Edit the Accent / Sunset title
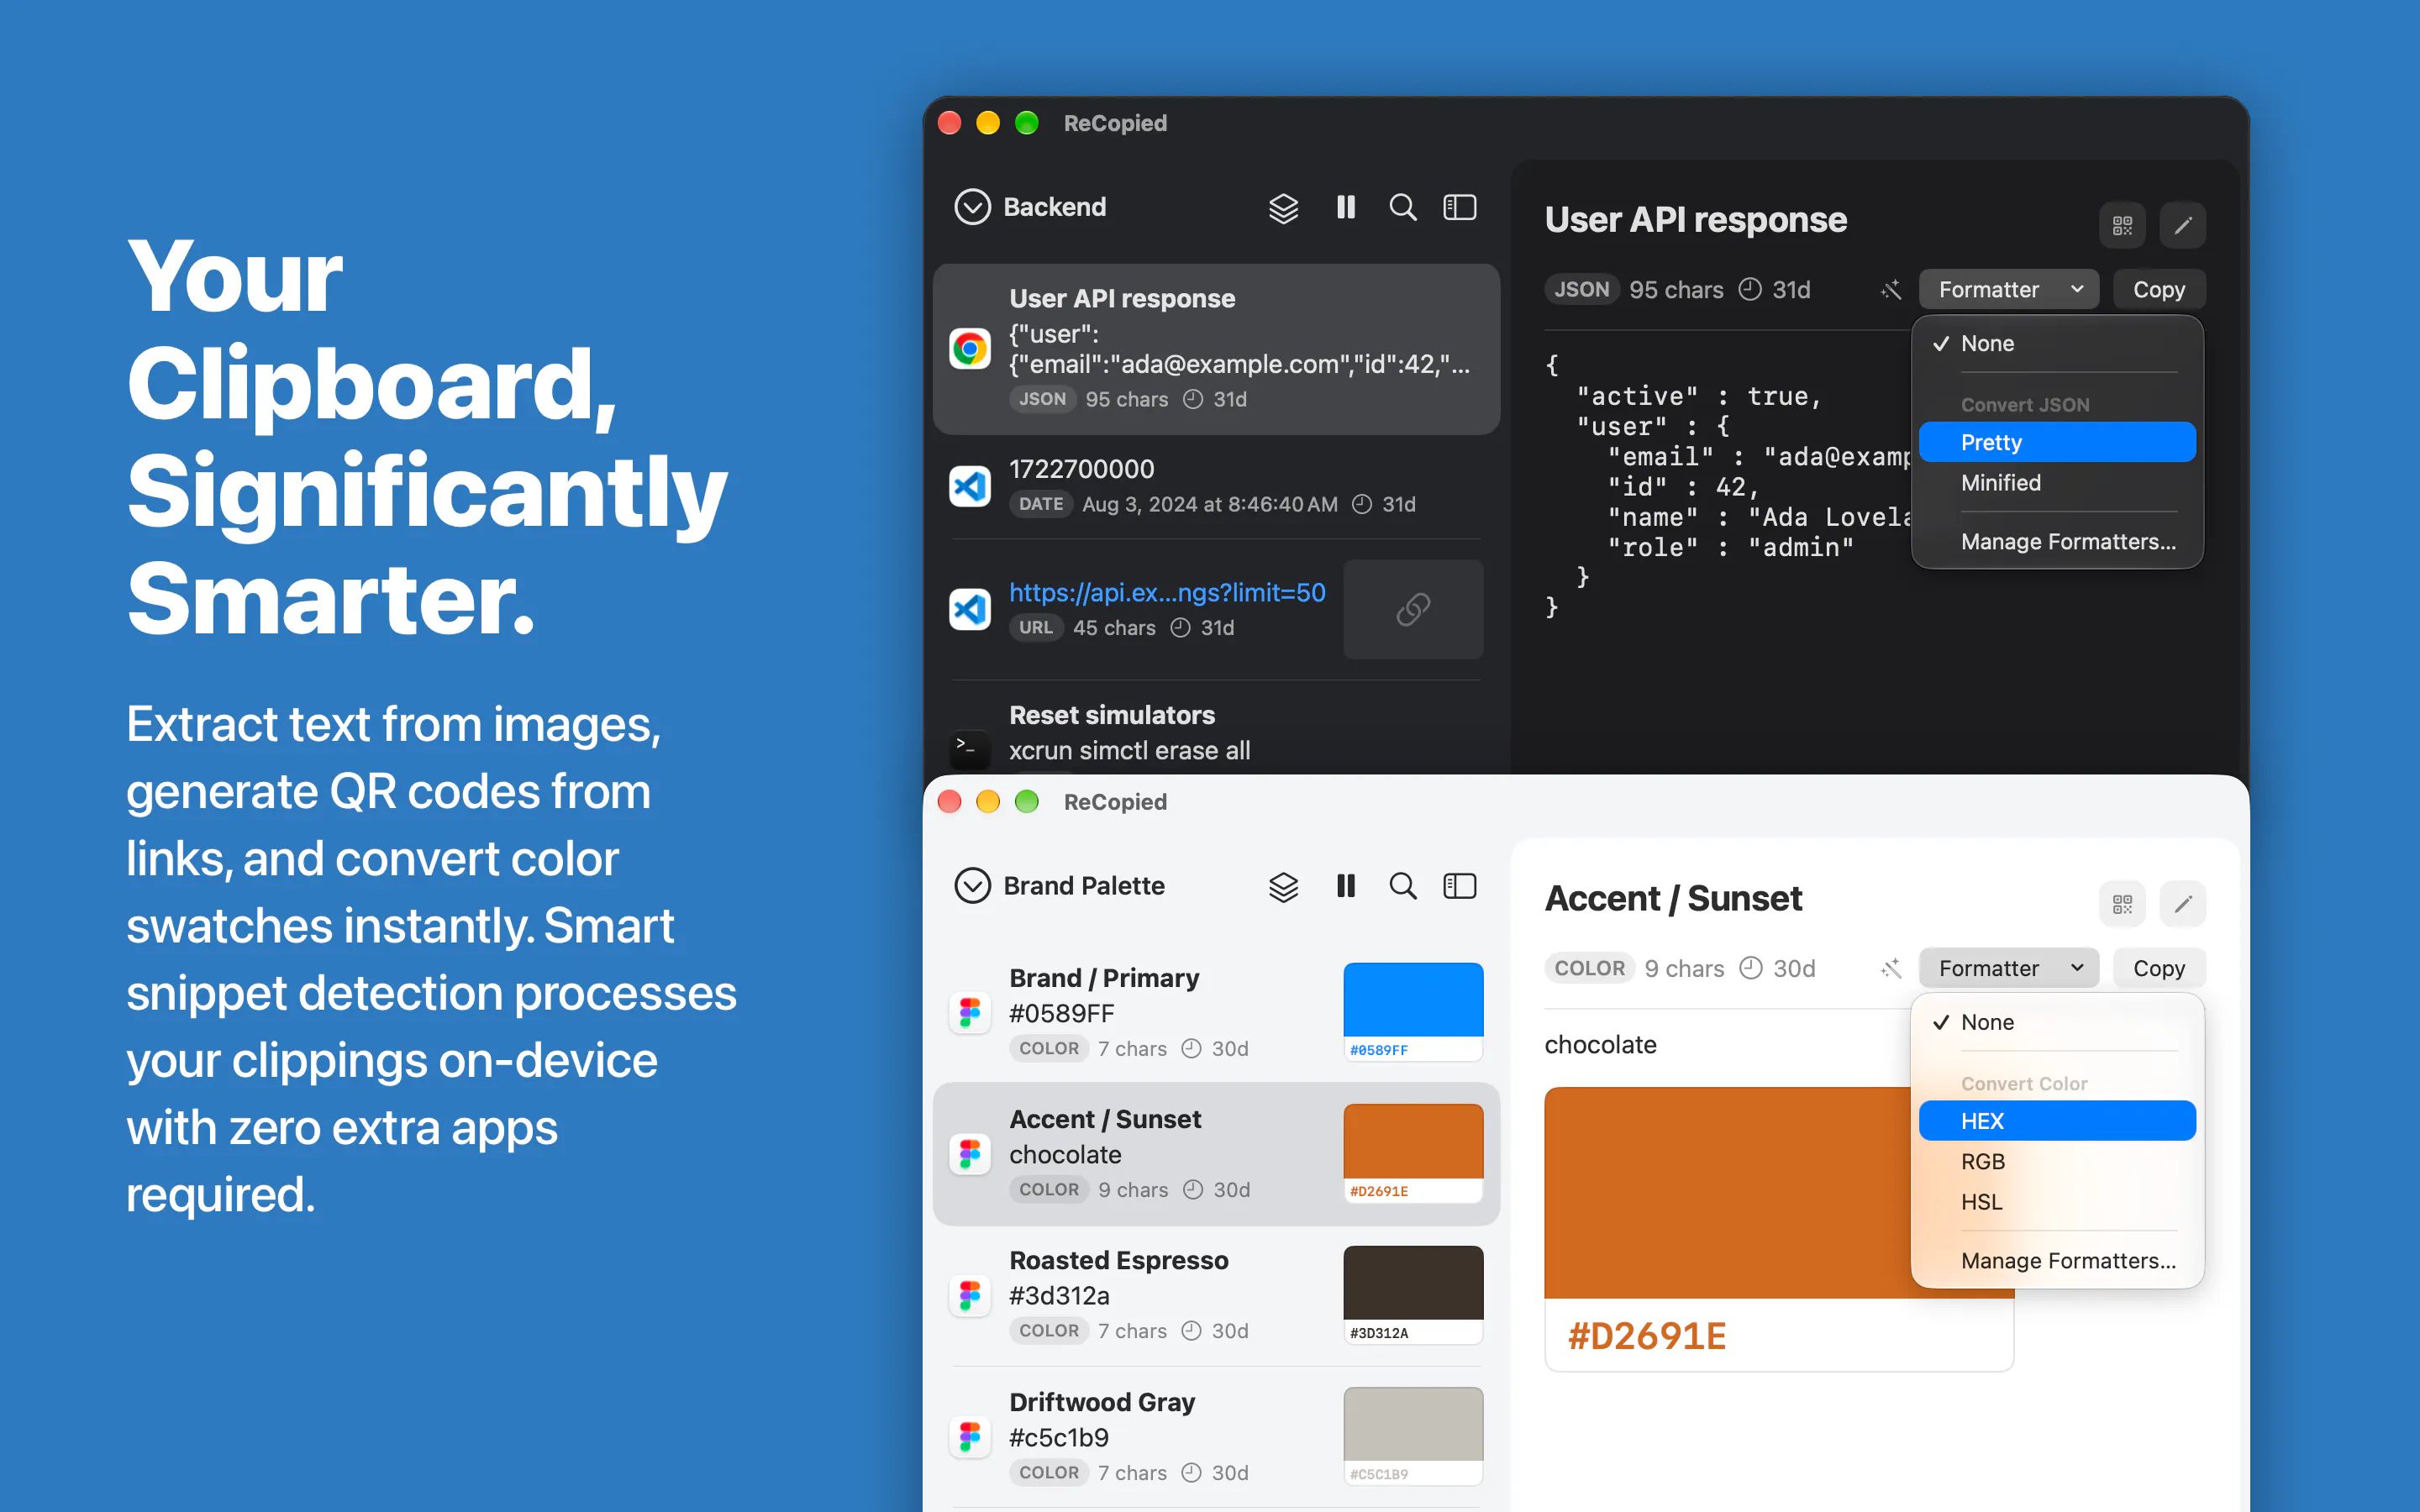The width and height of the screenshot is (2420, 1512). (2183, 904)
